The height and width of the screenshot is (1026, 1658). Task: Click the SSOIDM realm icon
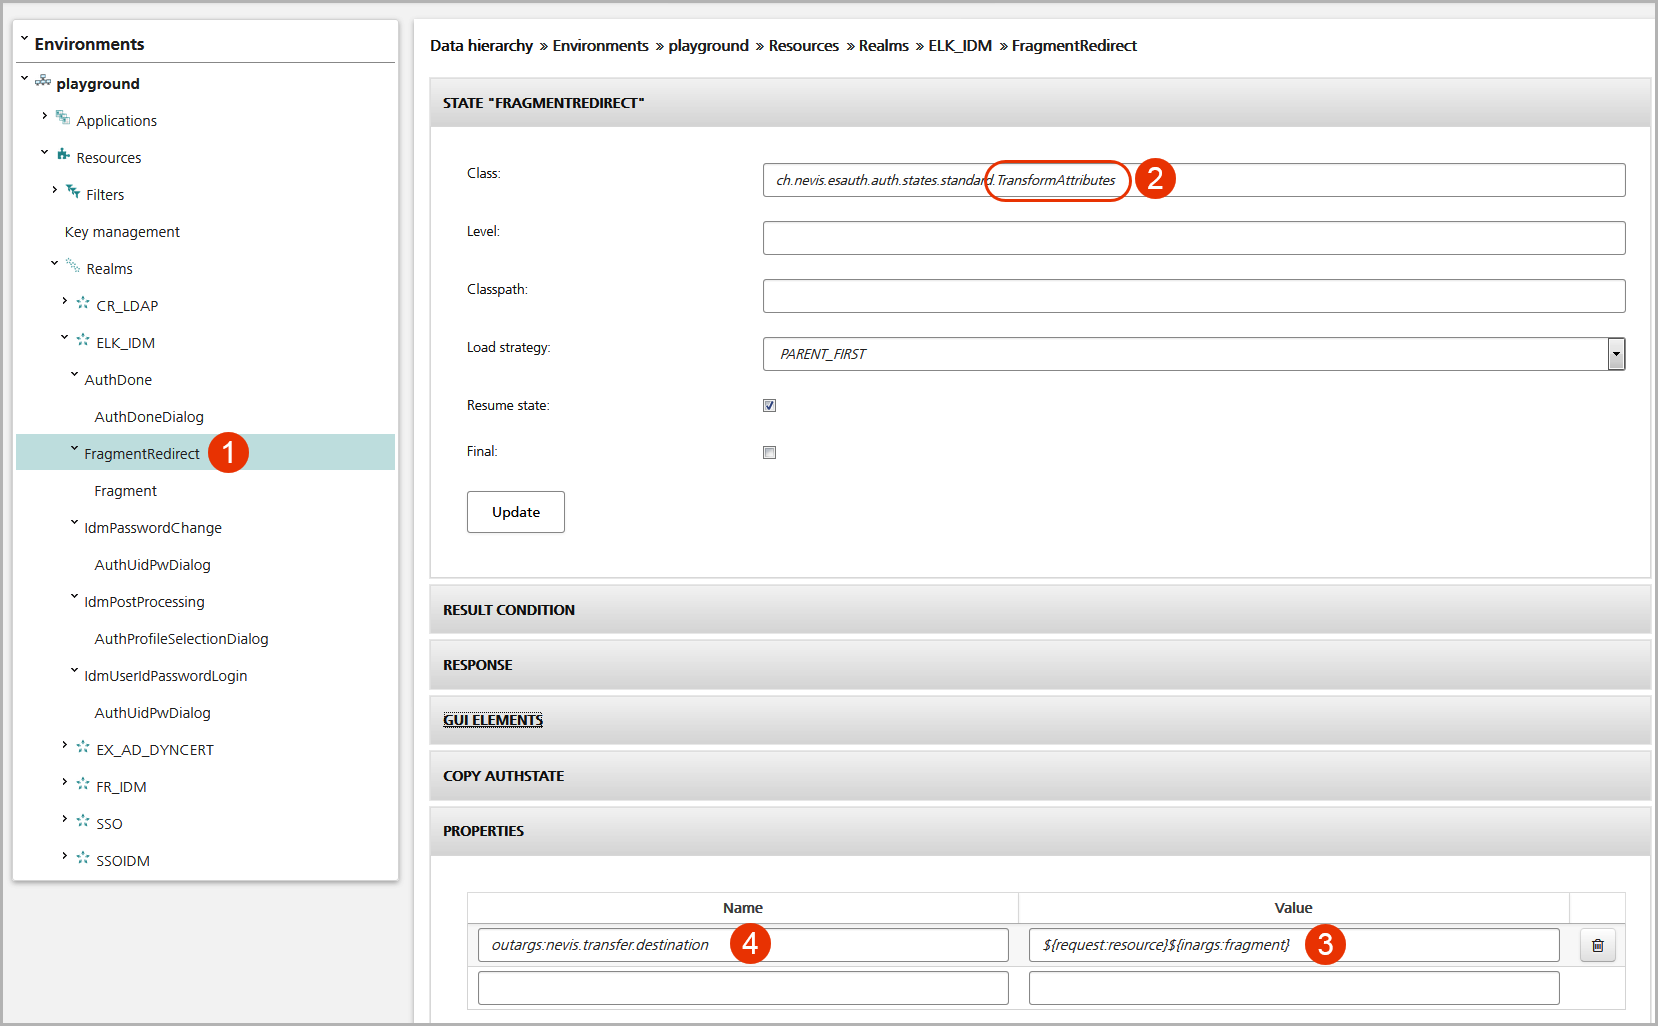(x=83, y=858)
